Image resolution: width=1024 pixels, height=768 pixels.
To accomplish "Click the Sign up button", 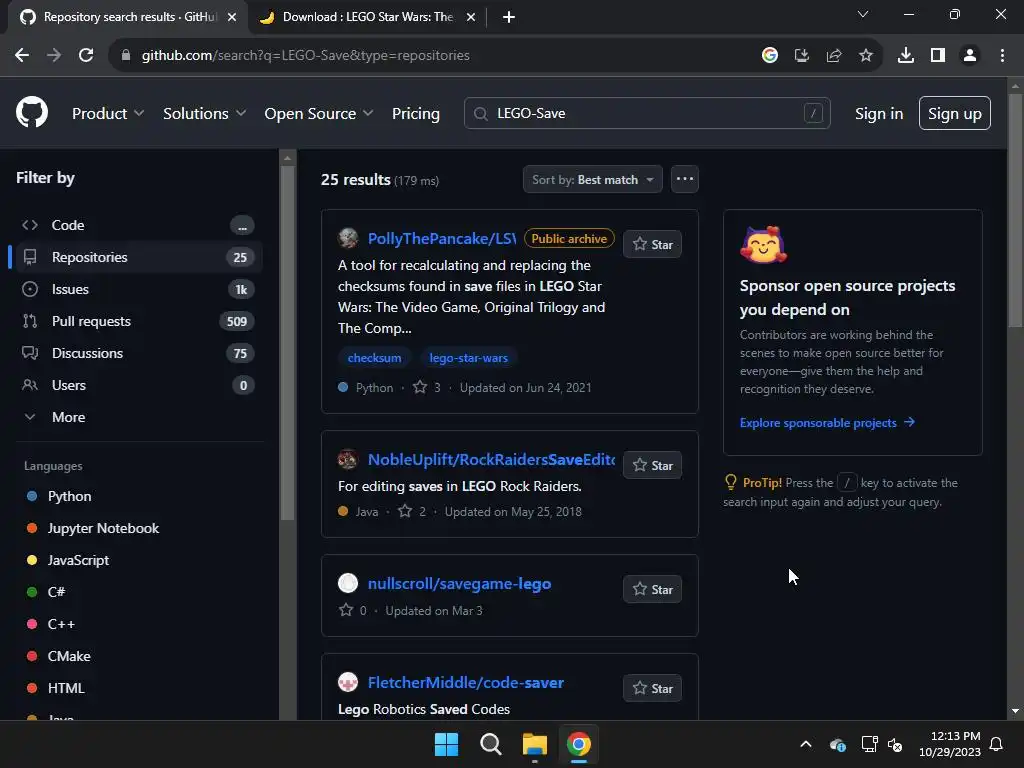I will click(954, 113).
